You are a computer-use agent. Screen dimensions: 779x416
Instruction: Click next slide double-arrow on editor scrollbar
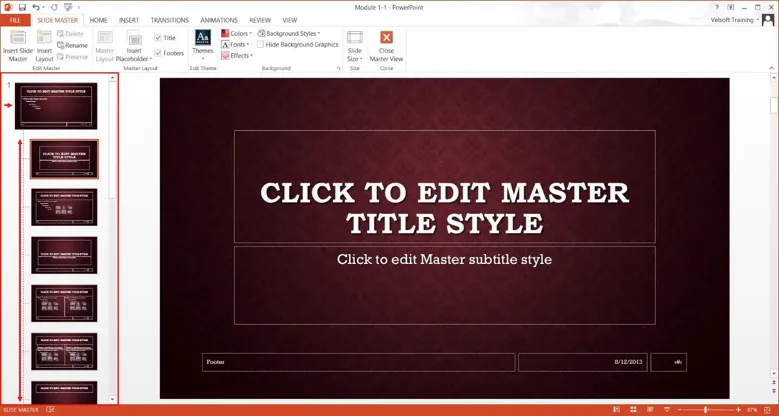[774, 389]
